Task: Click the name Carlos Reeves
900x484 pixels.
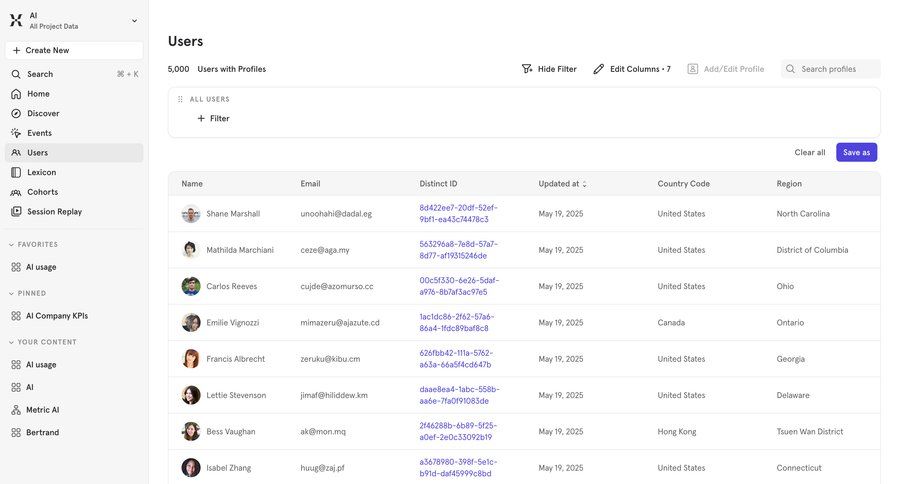Action: 232,286
